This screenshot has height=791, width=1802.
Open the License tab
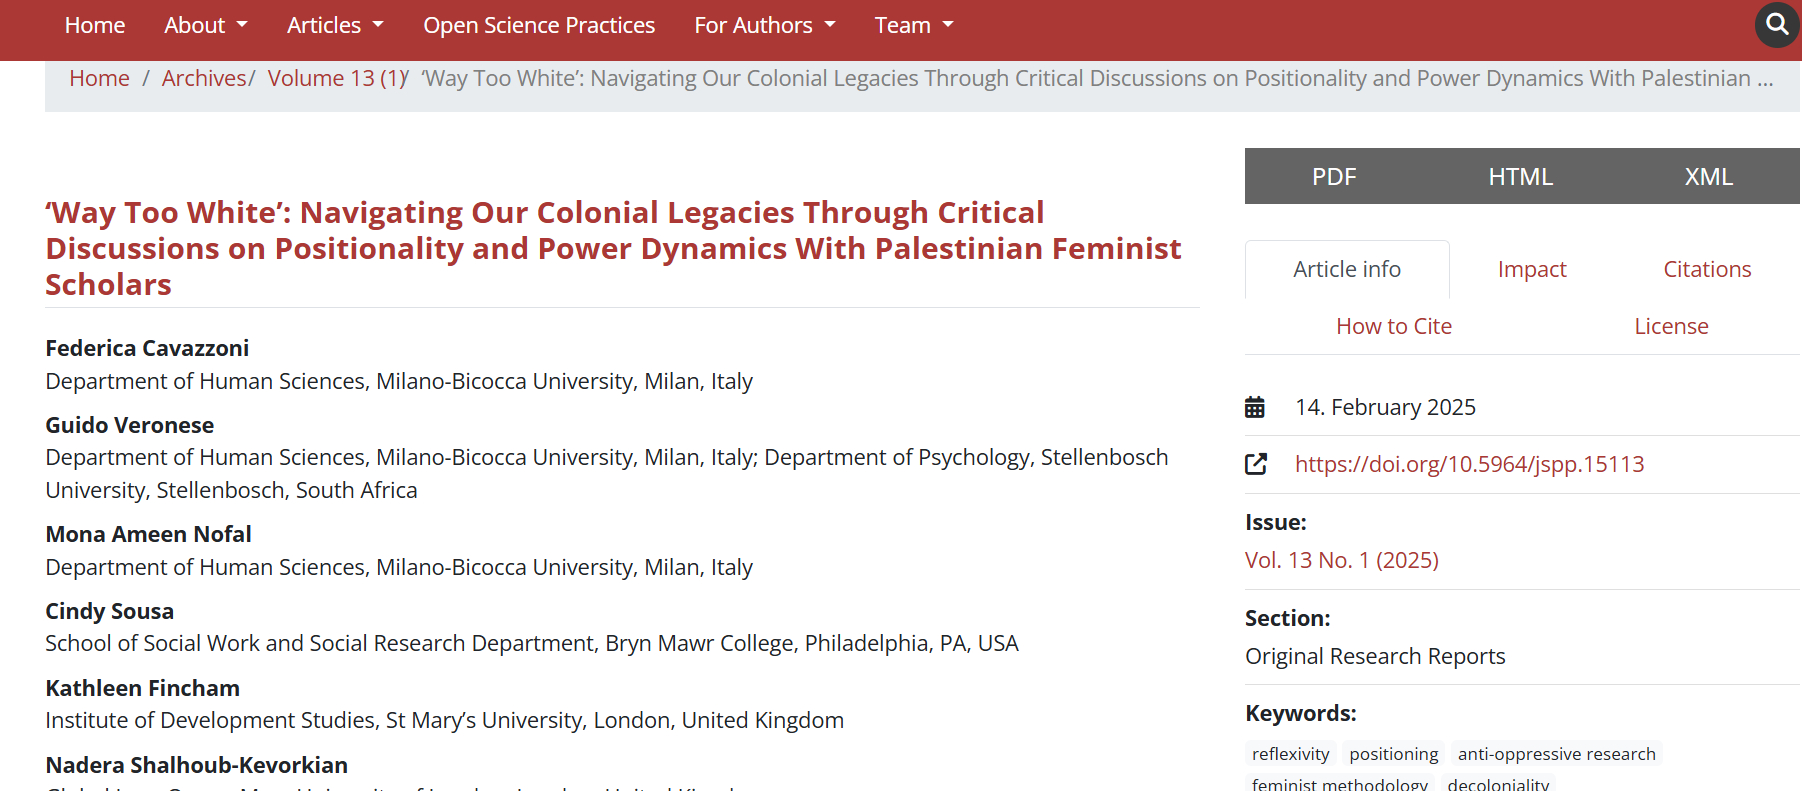coord(1671,327)
